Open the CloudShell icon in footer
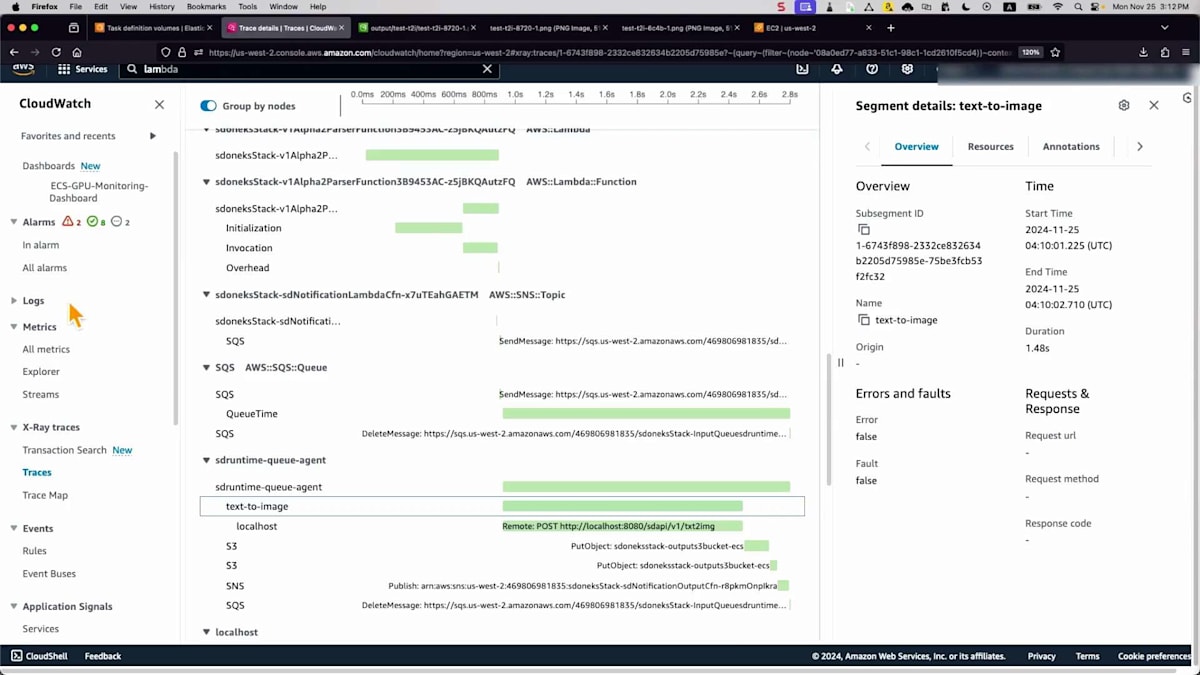 point(16,656)
